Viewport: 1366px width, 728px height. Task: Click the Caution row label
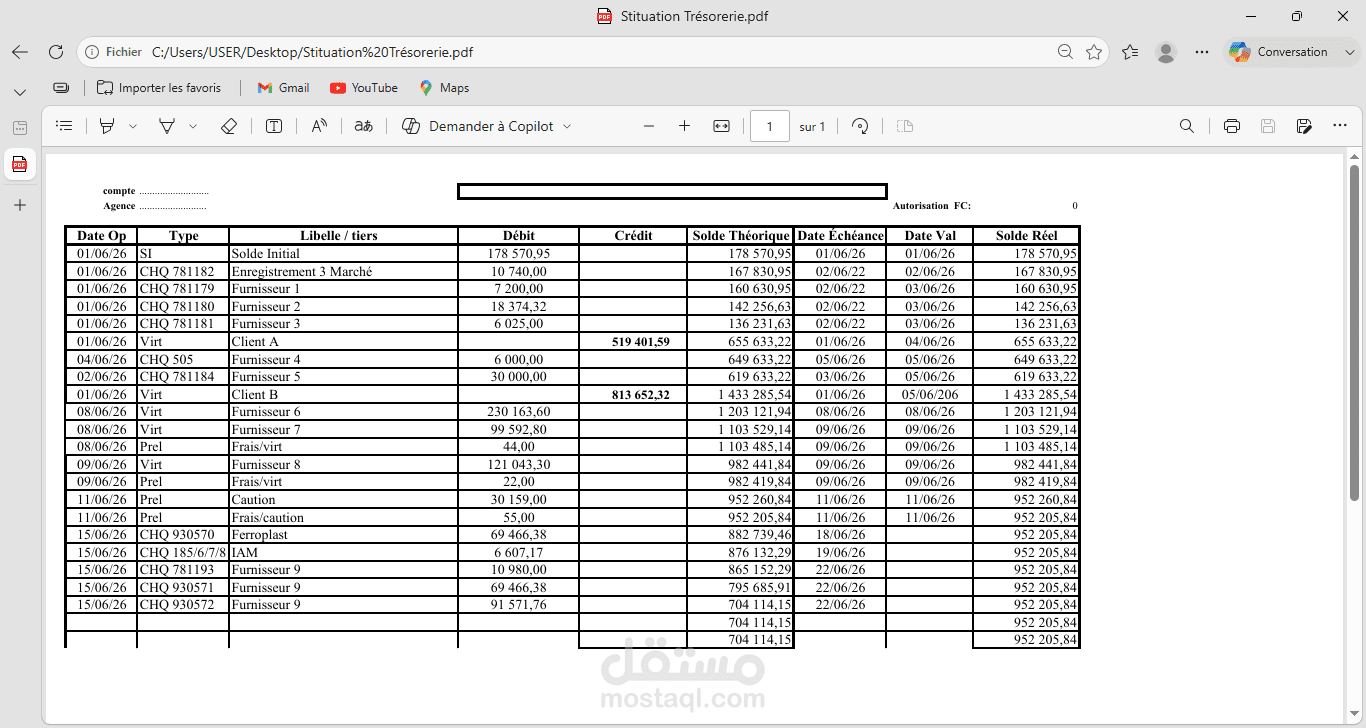[253, 500]
